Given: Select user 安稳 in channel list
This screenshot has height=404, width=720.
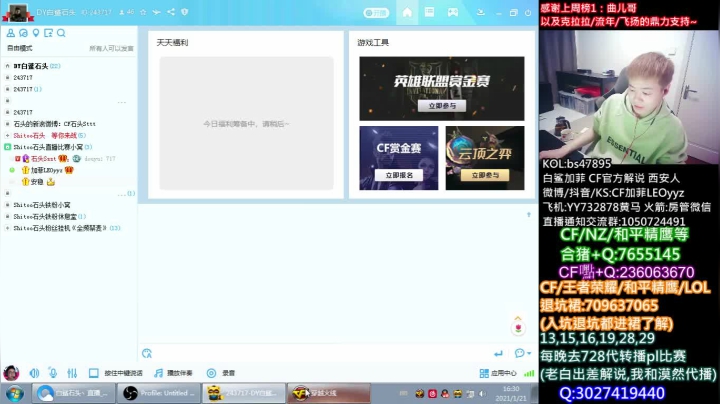Looking at the screenshot, I should coord(37,182).
